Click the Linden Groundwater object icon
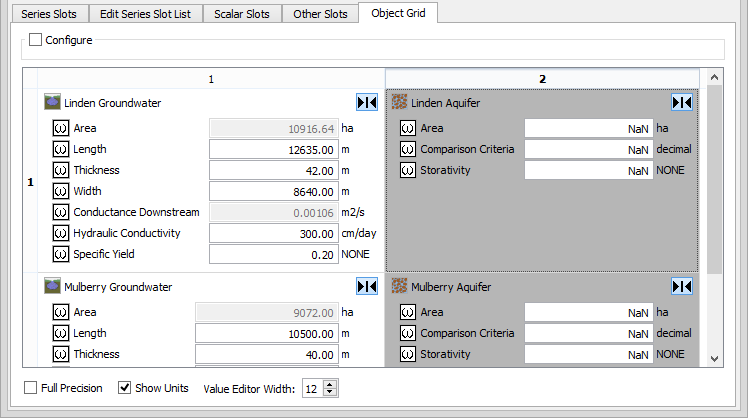The height and width of the screenshot is (418, 748). [x=53, y=102]
